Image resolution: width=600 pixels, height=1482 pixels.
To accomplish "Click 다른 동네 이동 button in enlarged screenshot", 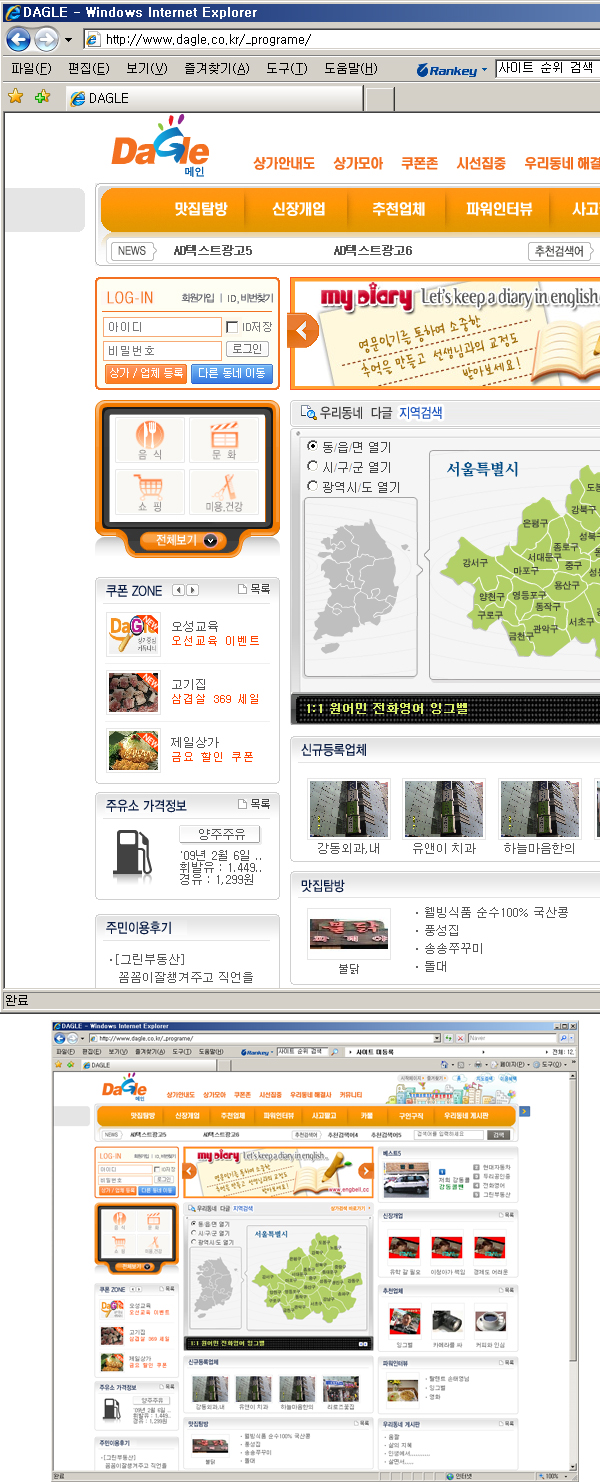I will [231, 373].
